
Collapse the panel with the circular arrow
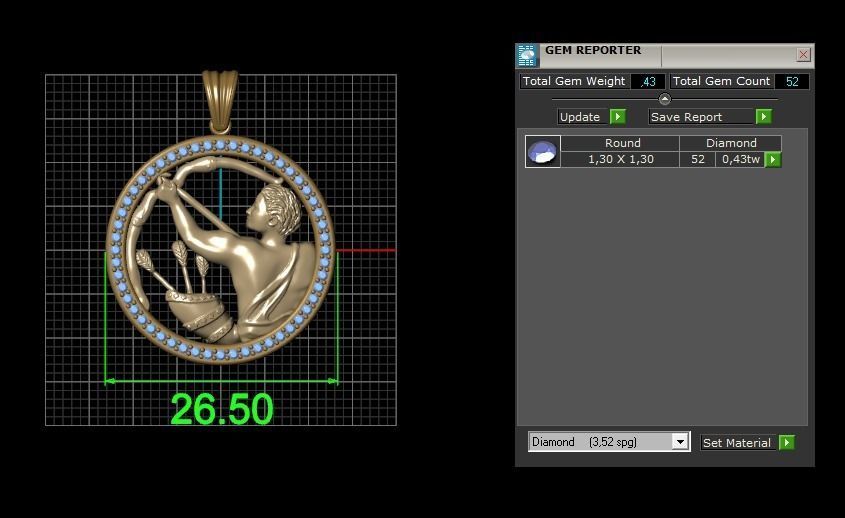[664, 99]
